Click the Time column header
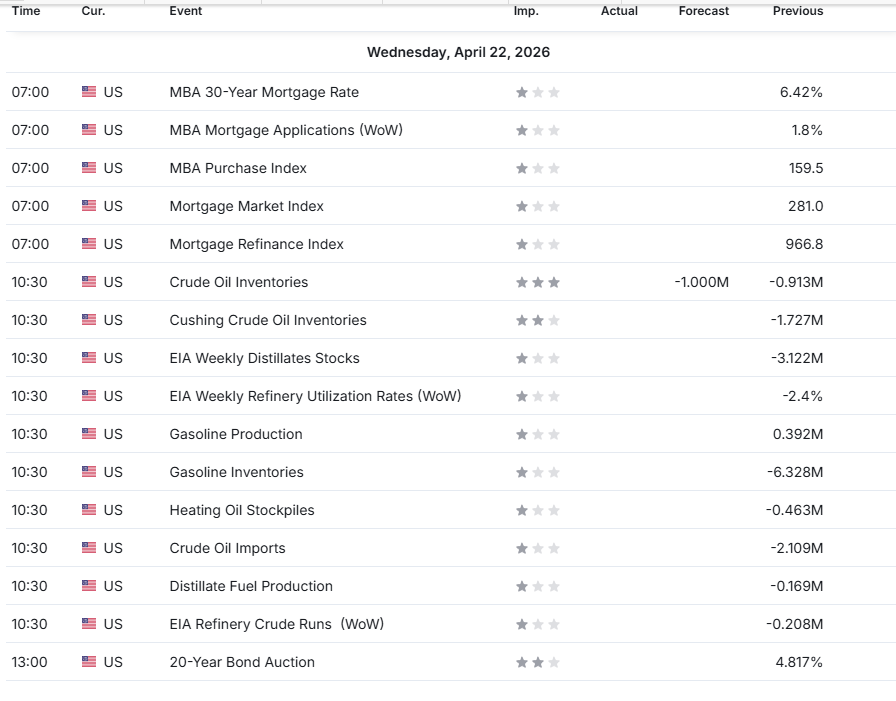This screenshot has height=701, width=896. point(26,11)
